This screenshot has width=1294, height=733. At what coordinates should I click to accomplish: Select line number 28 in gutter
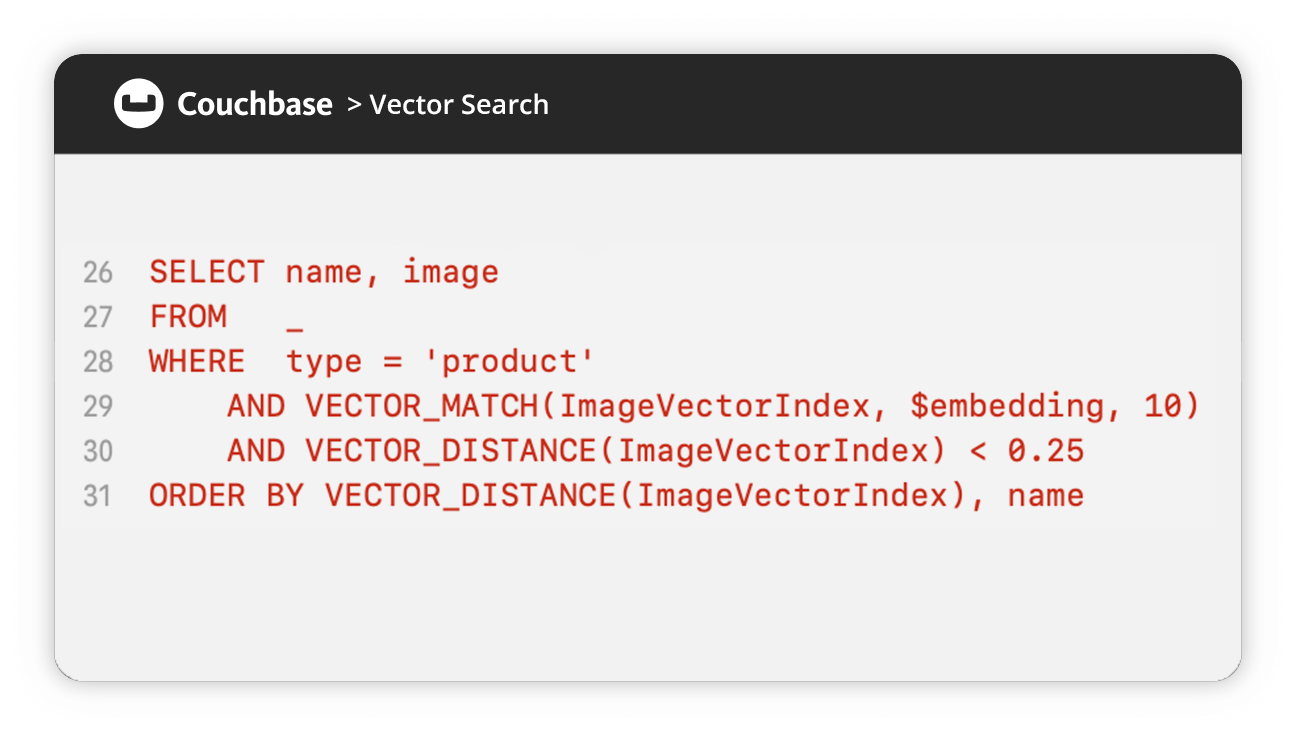(98, 361)
